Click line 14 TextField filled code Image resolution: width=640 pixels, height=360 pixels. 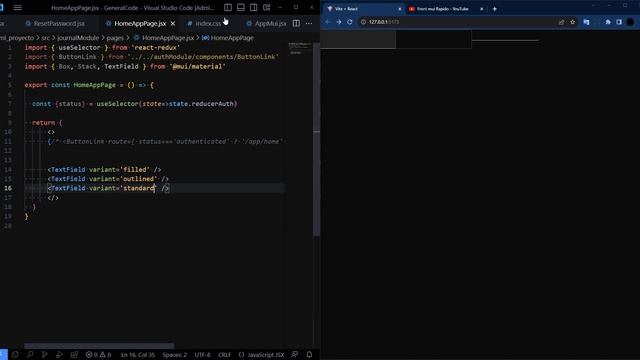tap(104, 169)
